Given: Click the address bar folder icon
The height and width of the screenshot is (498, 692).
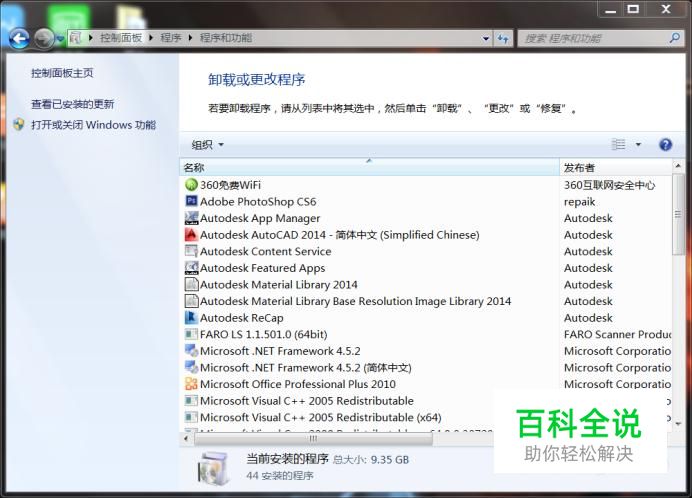Looking at the screenshot, I should tap(76, 38).
